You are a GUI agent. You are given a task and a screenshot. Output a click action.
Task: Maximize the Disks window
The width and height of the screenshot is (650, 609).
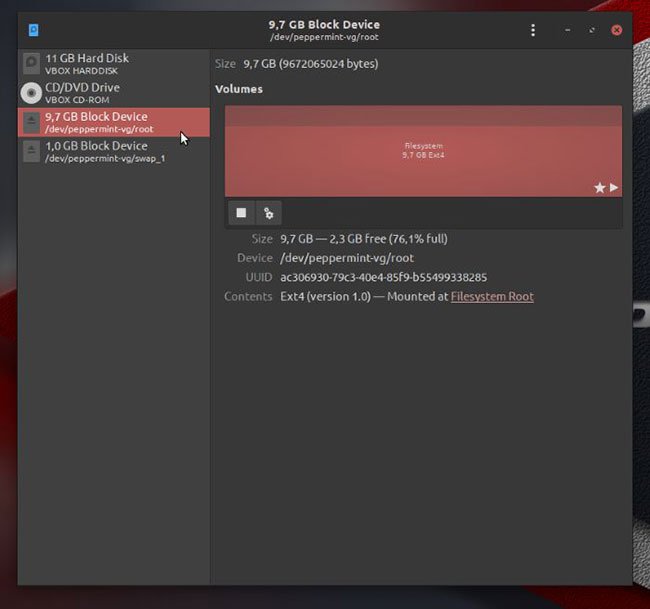[x=592, y=30]
